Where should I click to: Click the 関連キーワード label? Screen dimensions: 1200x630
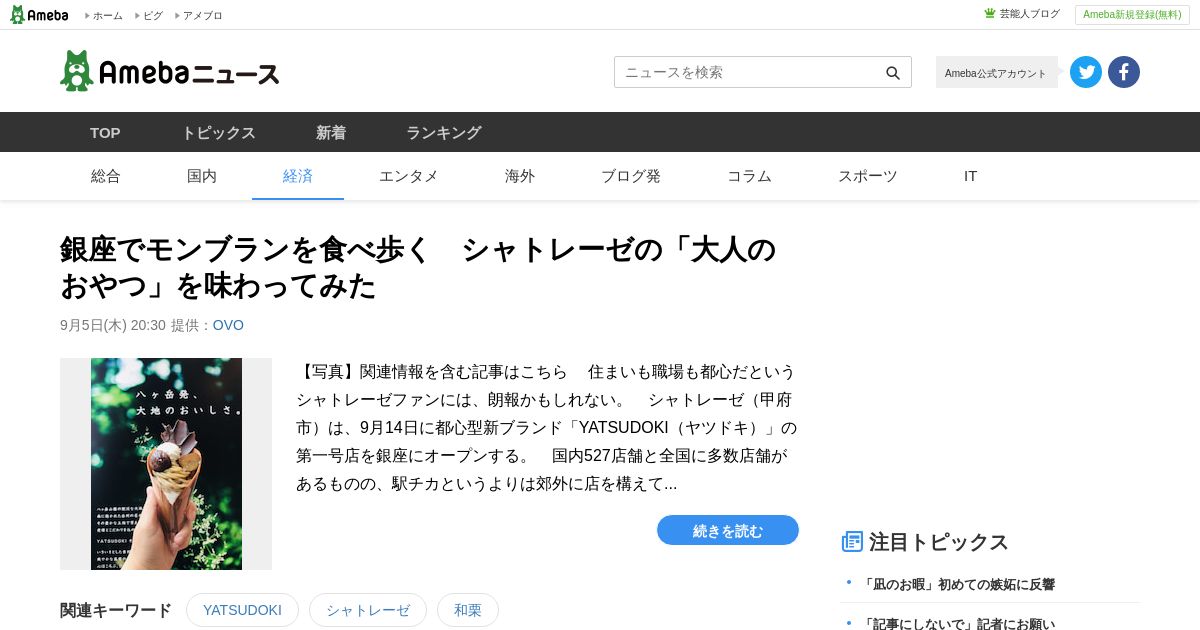[116, 610]
